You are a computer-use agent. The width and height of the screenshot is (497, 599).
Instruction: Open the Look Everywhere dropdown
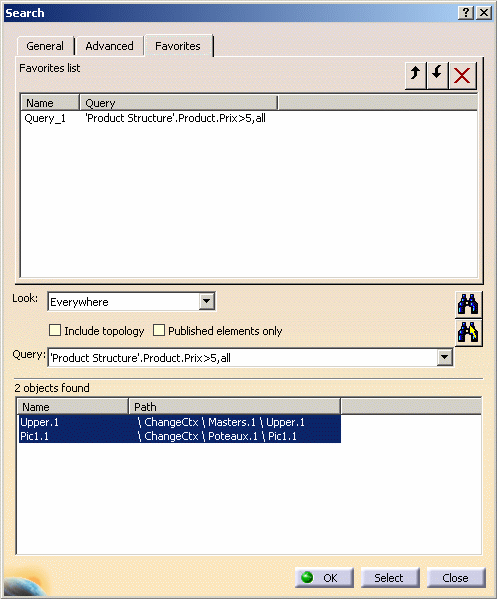[x=207, y=301]
